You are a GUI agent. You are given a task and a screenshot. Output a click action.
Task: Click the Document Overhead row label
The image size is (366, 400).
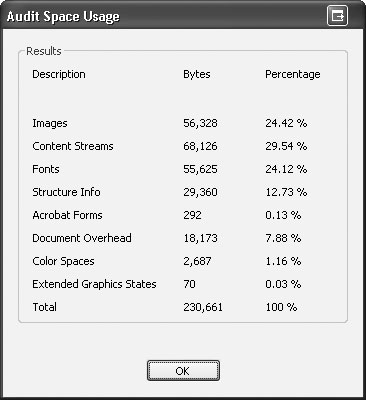tap(82, 238)
